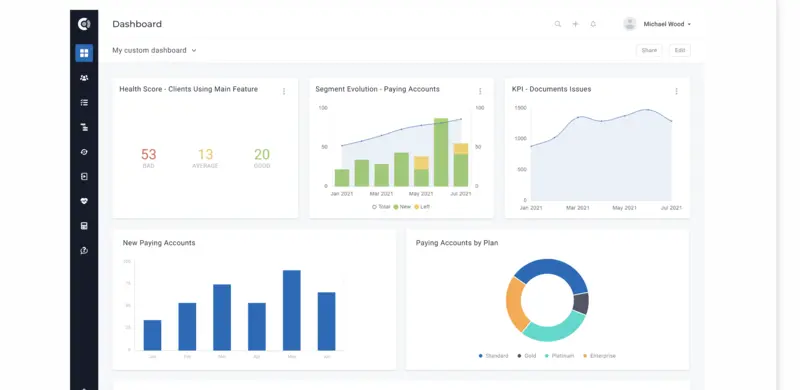The height and width of the screenshot is (390, 800).
Task: Click the 13 Average health score
Action: click(x=205, y=158)
